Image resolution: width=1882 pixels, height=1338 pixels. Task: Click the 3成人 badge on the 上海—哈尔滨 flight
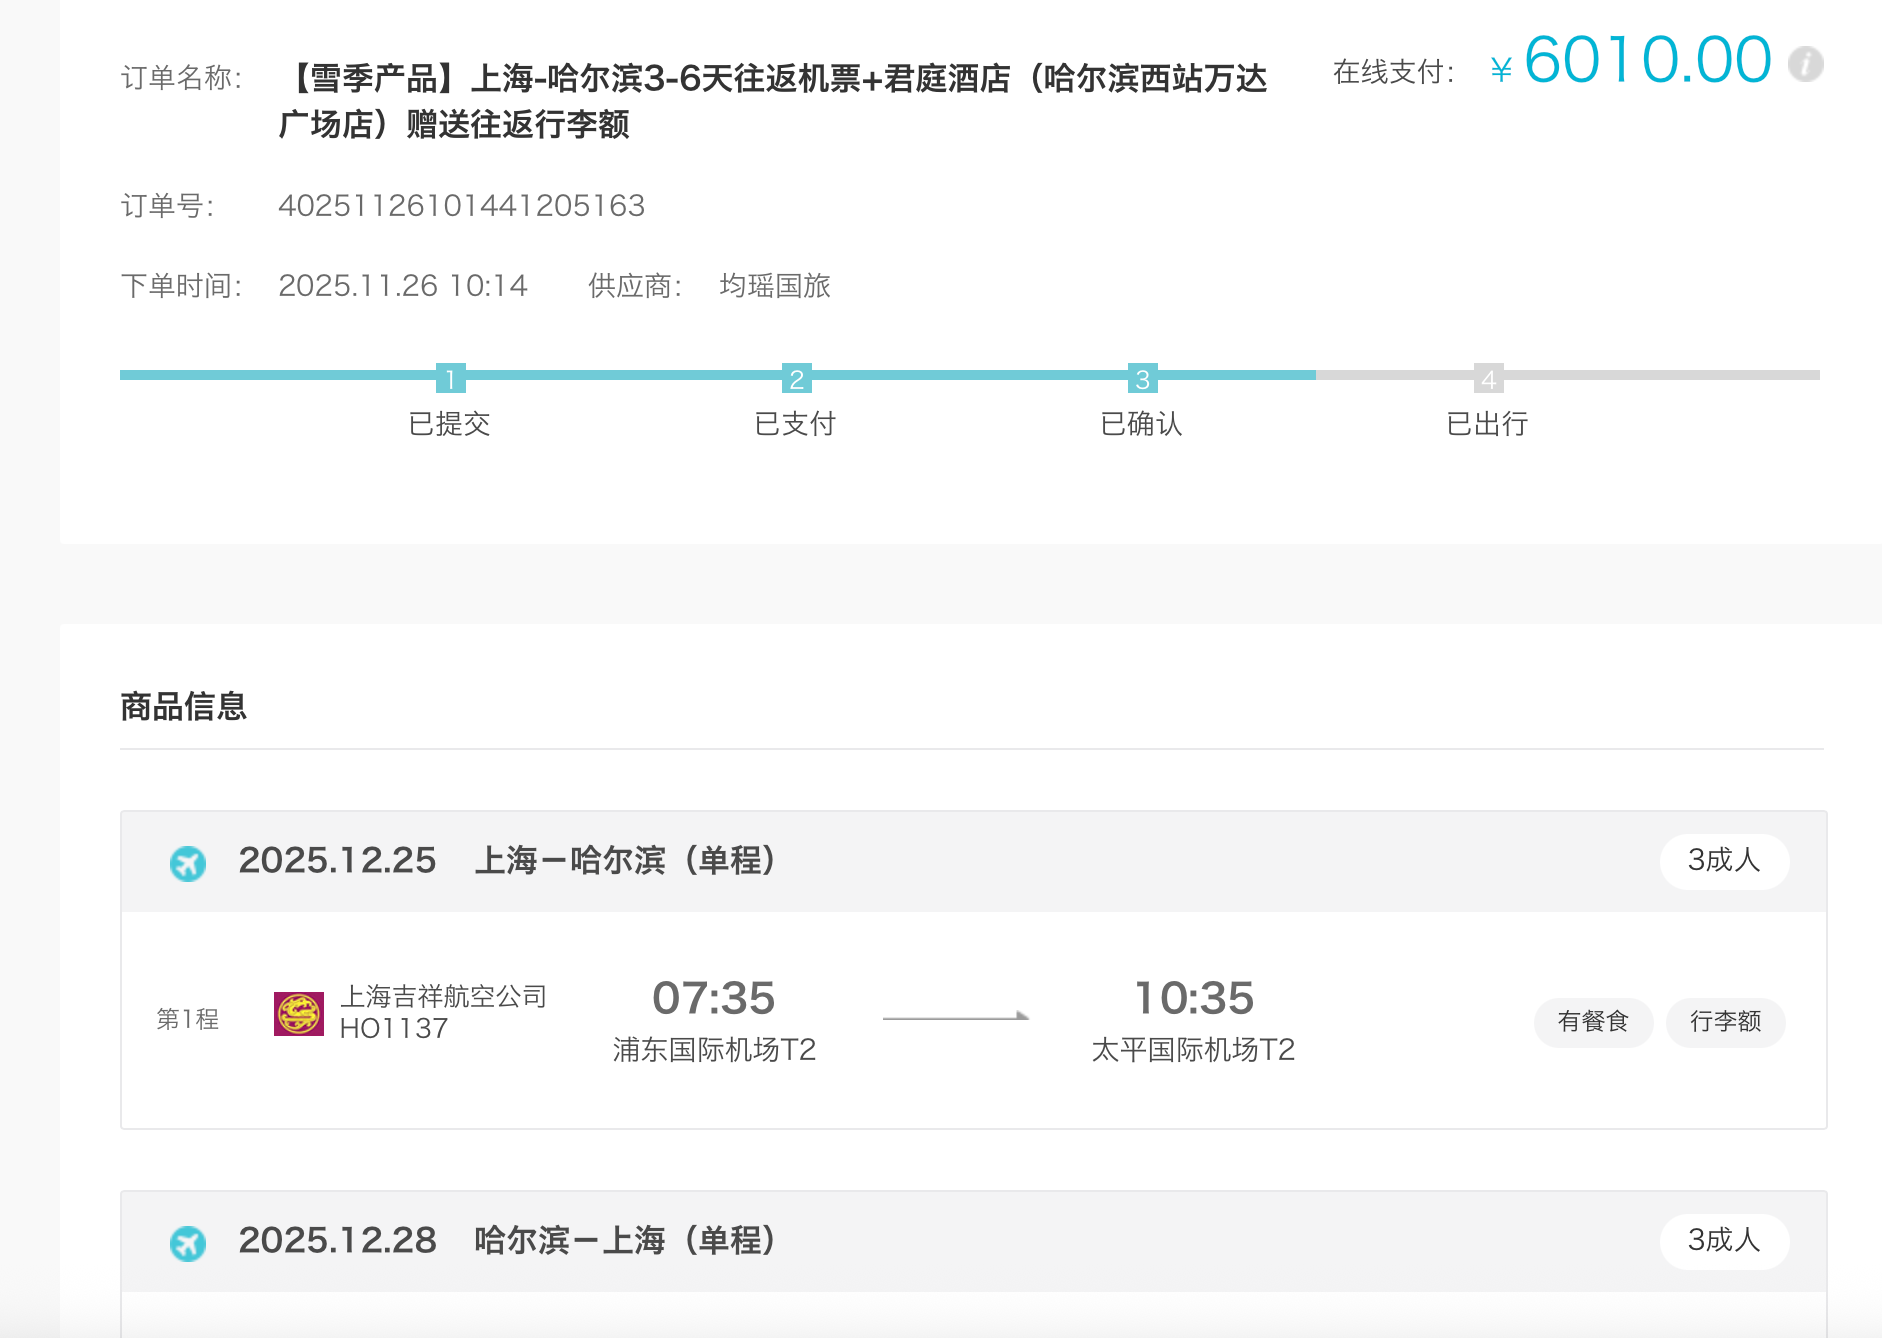coord(1724,860)
